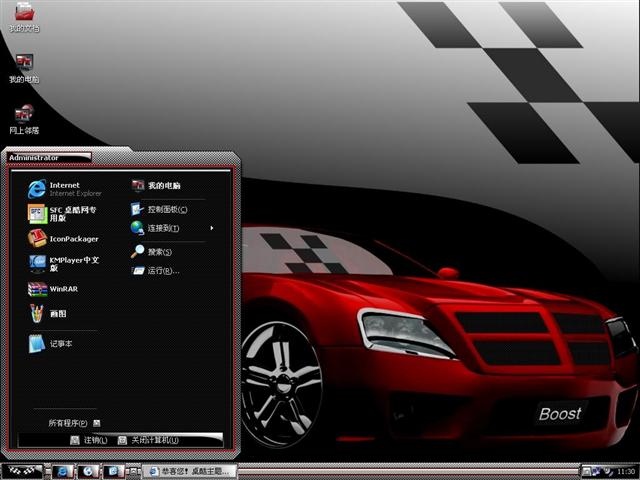Click the checkered-flag Start button
This screenshot has height=480, width=640.
[22, 471]
